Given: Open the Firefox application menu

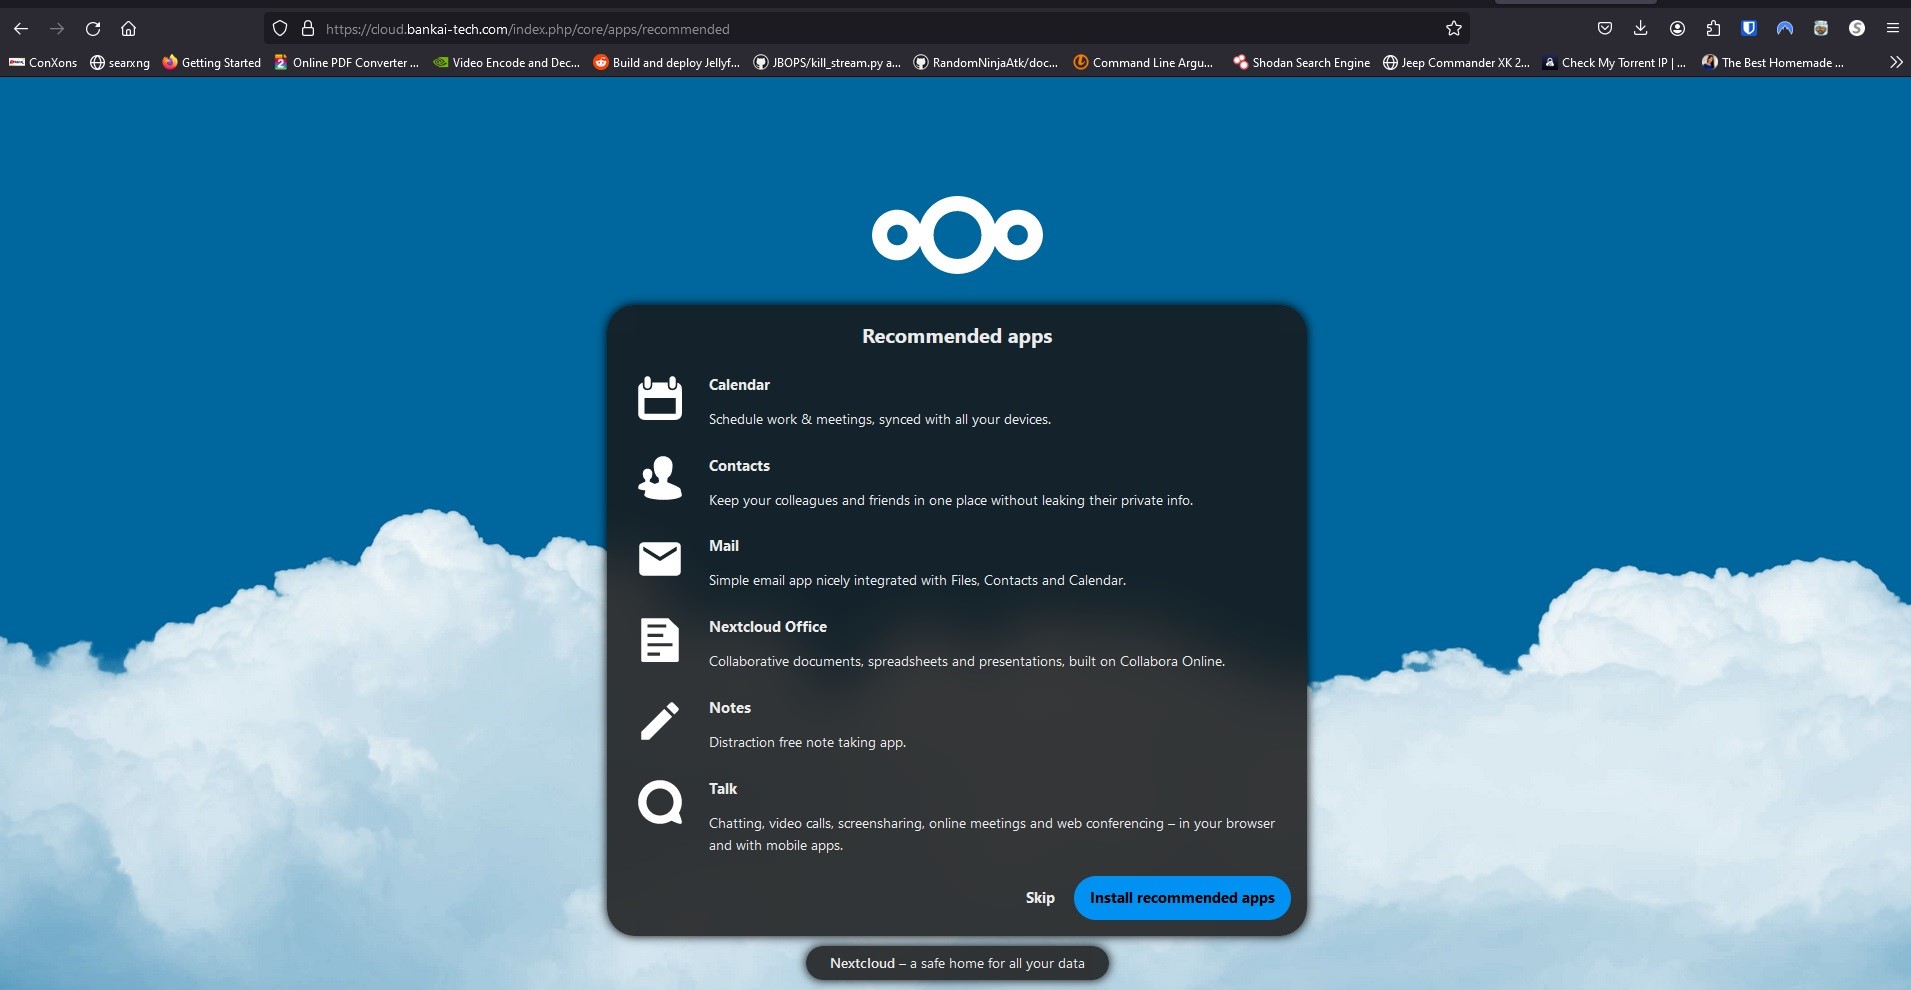Looking at the screenshot, I should click(x=1893, y=28).
